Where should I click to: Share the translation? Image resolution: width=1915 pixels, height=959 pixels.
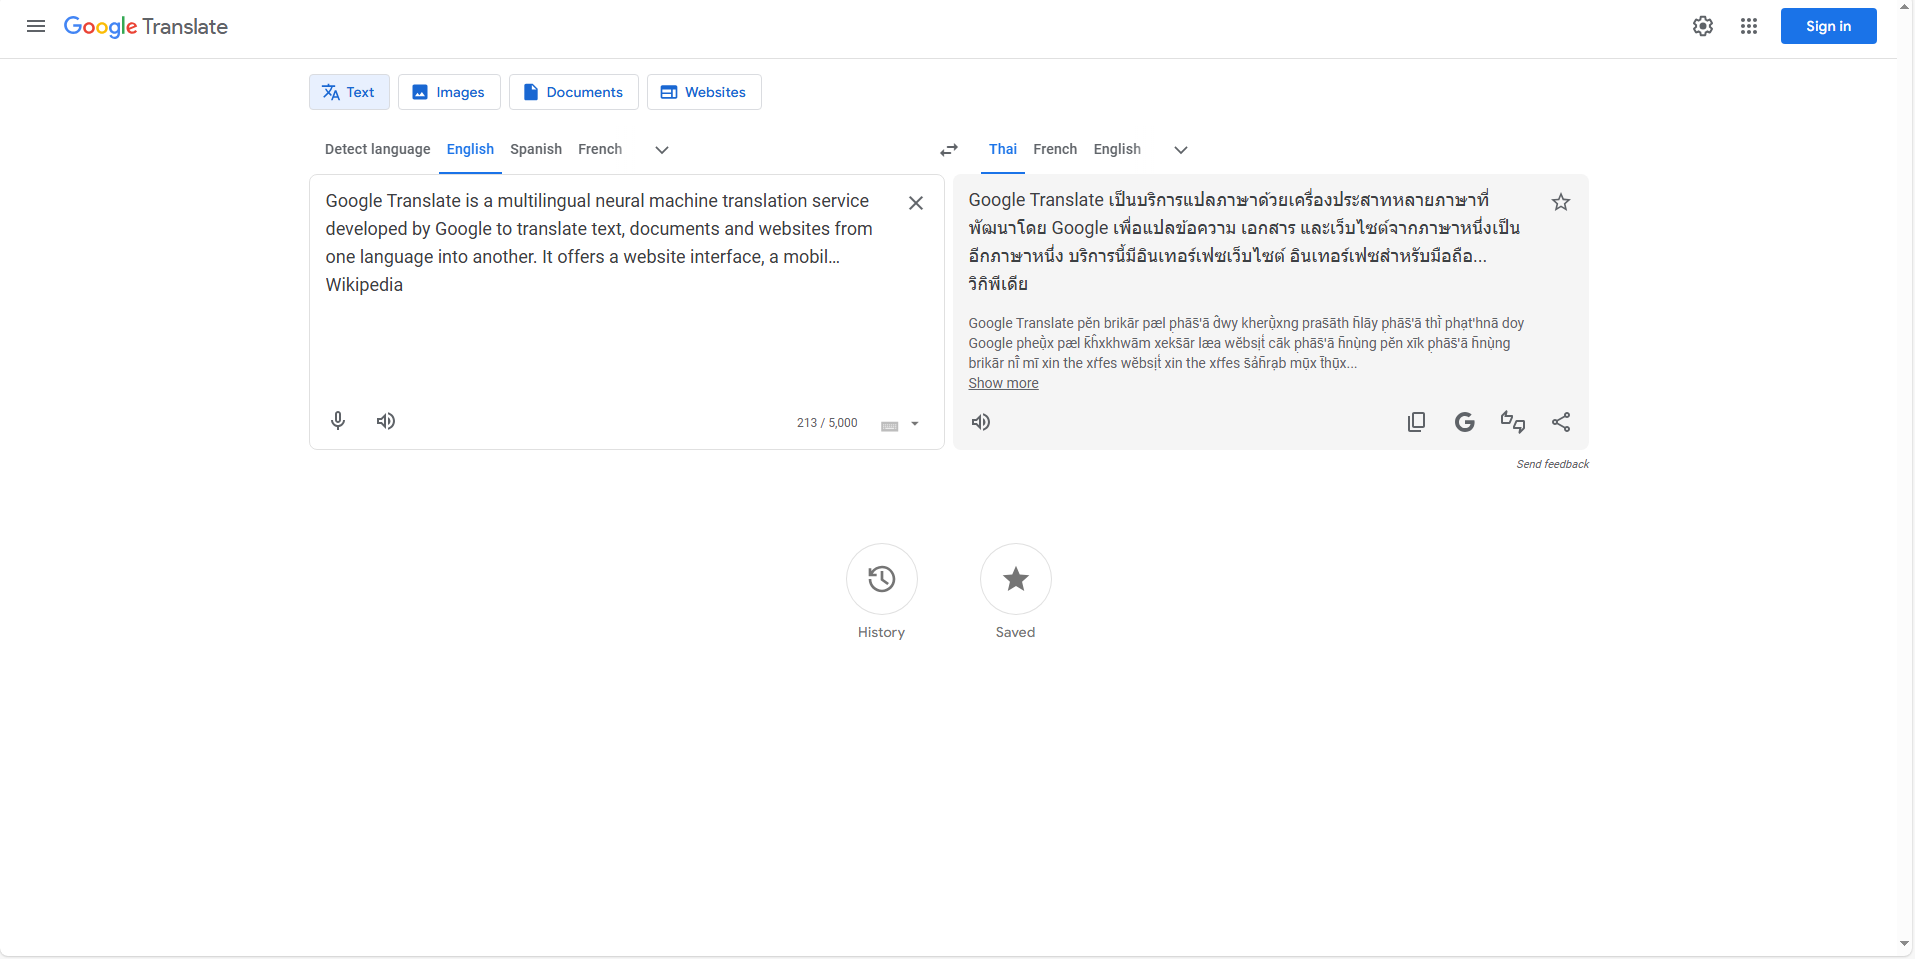coord(1560,421)
